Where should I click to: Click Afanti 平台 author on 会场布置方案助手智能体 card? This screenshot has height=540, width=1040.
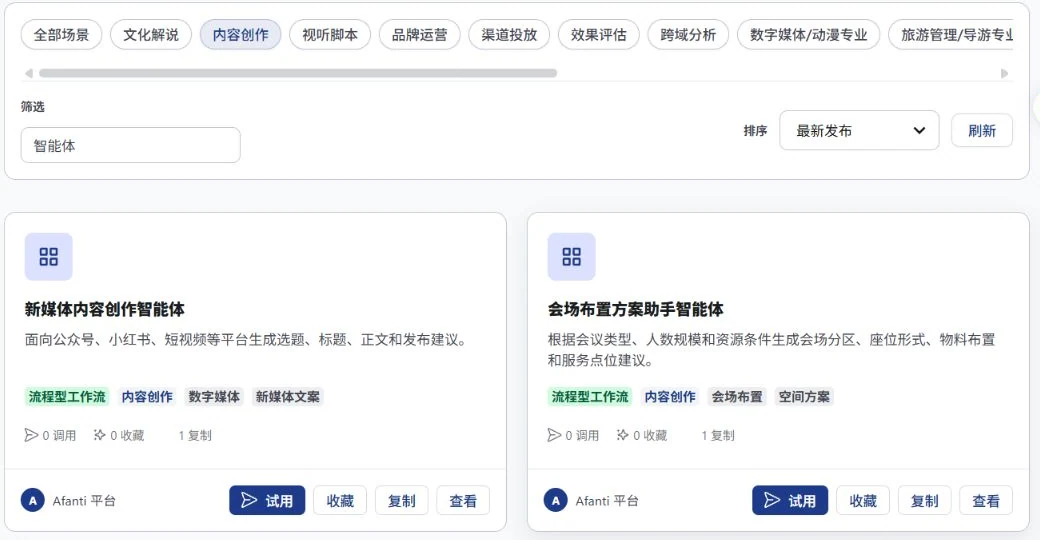pos(607,501)
